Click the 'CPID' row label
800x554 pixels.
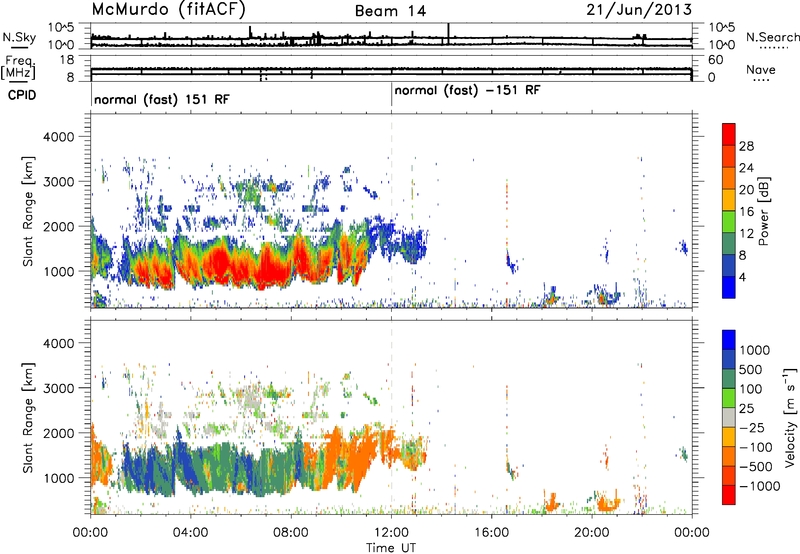[x=22, y=95]
